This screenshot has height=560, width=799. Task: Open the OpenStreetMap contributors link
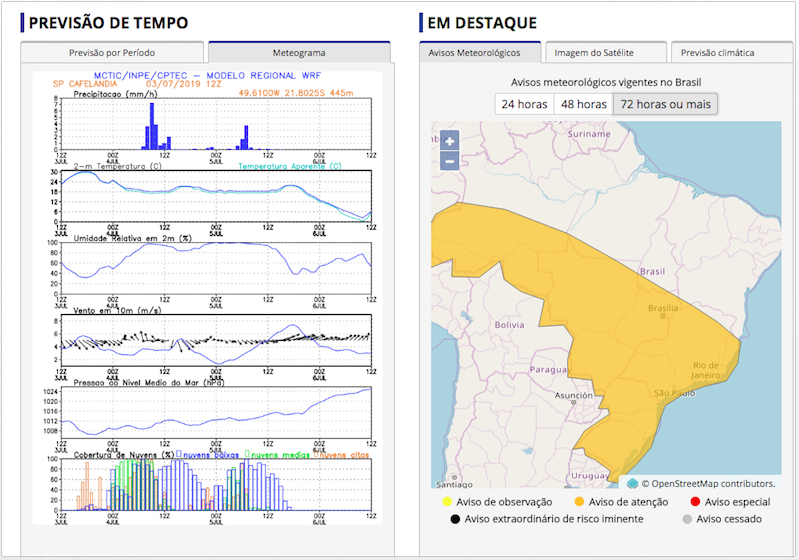712,483
